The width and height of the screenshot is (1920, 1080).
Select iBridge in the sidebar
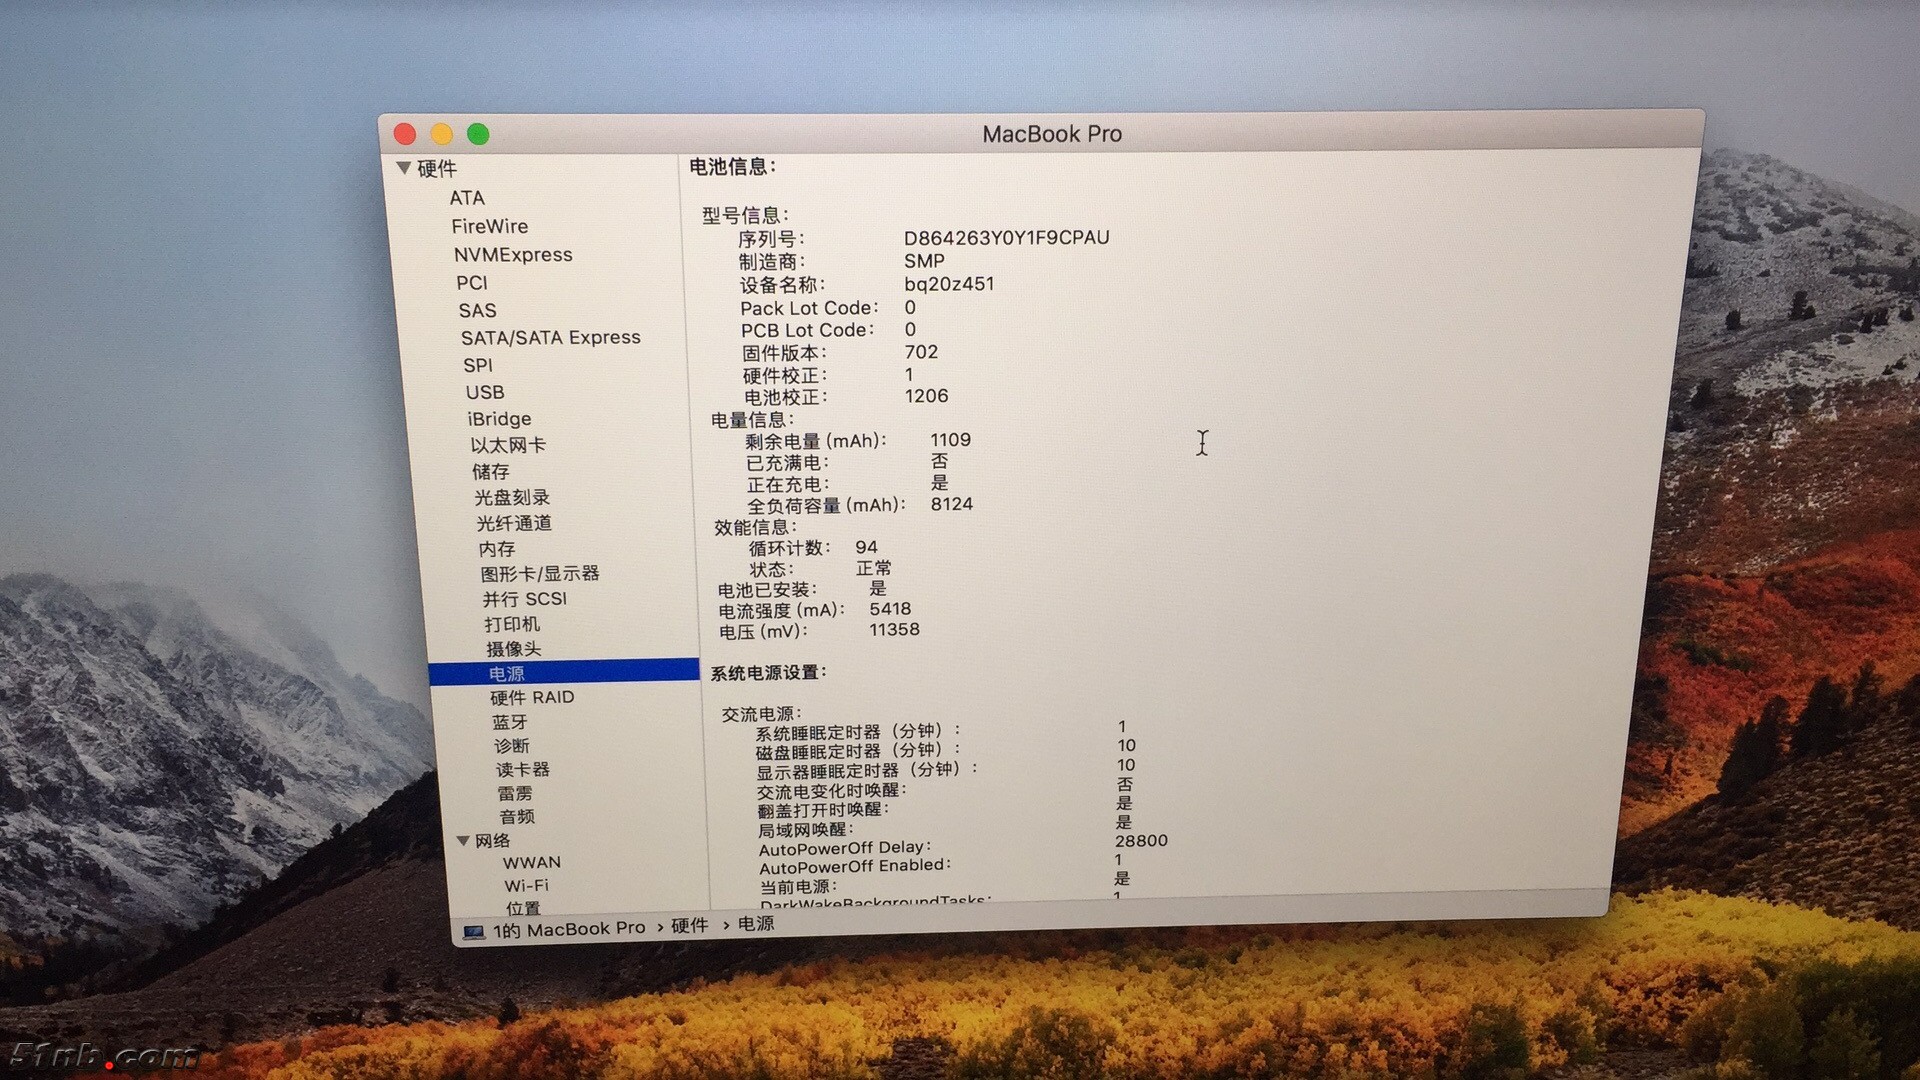(x=499, y=419)
